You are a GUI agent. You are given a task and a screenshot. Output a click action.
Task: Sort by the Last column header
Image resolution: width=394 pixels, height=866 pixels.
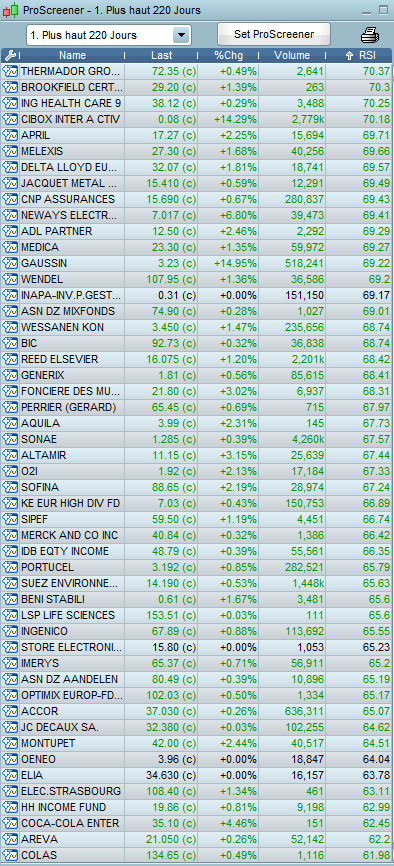[161, 55]
